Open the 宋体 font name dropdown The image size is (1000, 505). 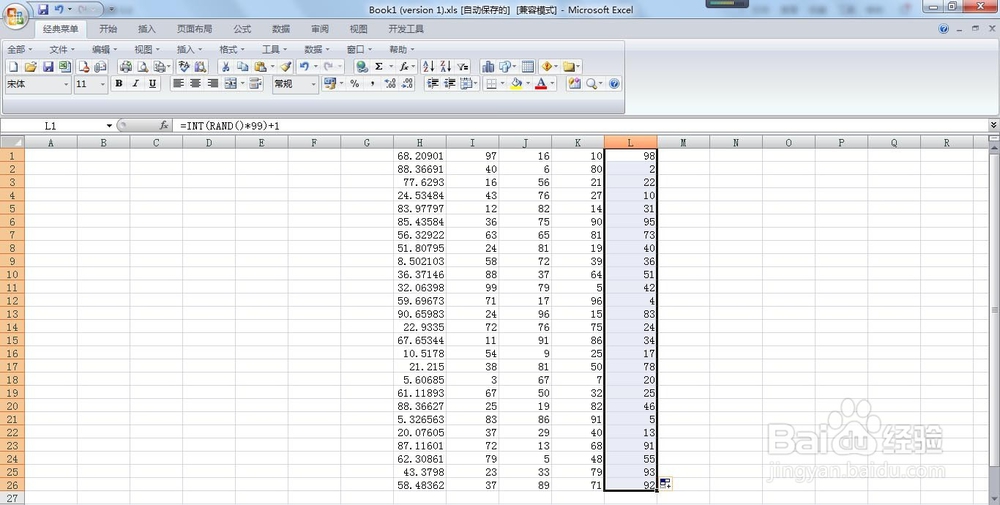pos(66,84)
